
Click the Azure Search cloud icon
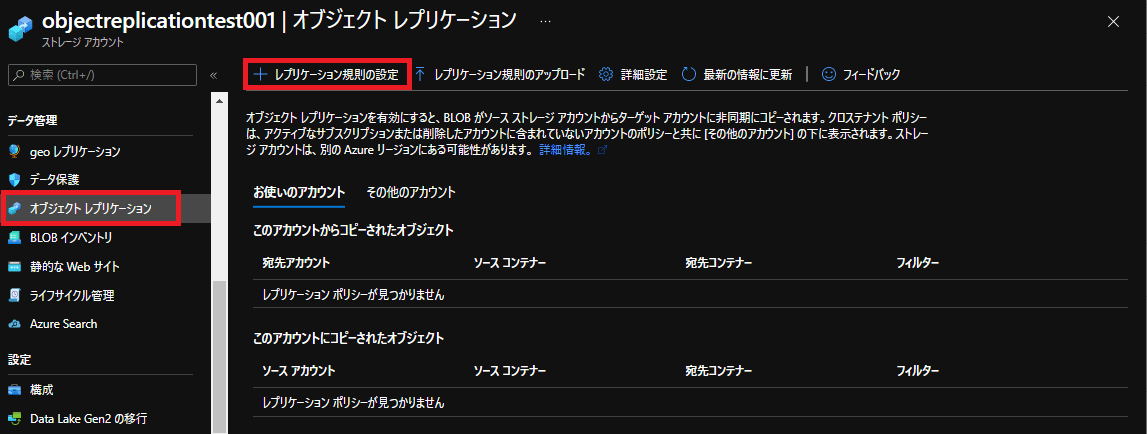coord(15,323)
